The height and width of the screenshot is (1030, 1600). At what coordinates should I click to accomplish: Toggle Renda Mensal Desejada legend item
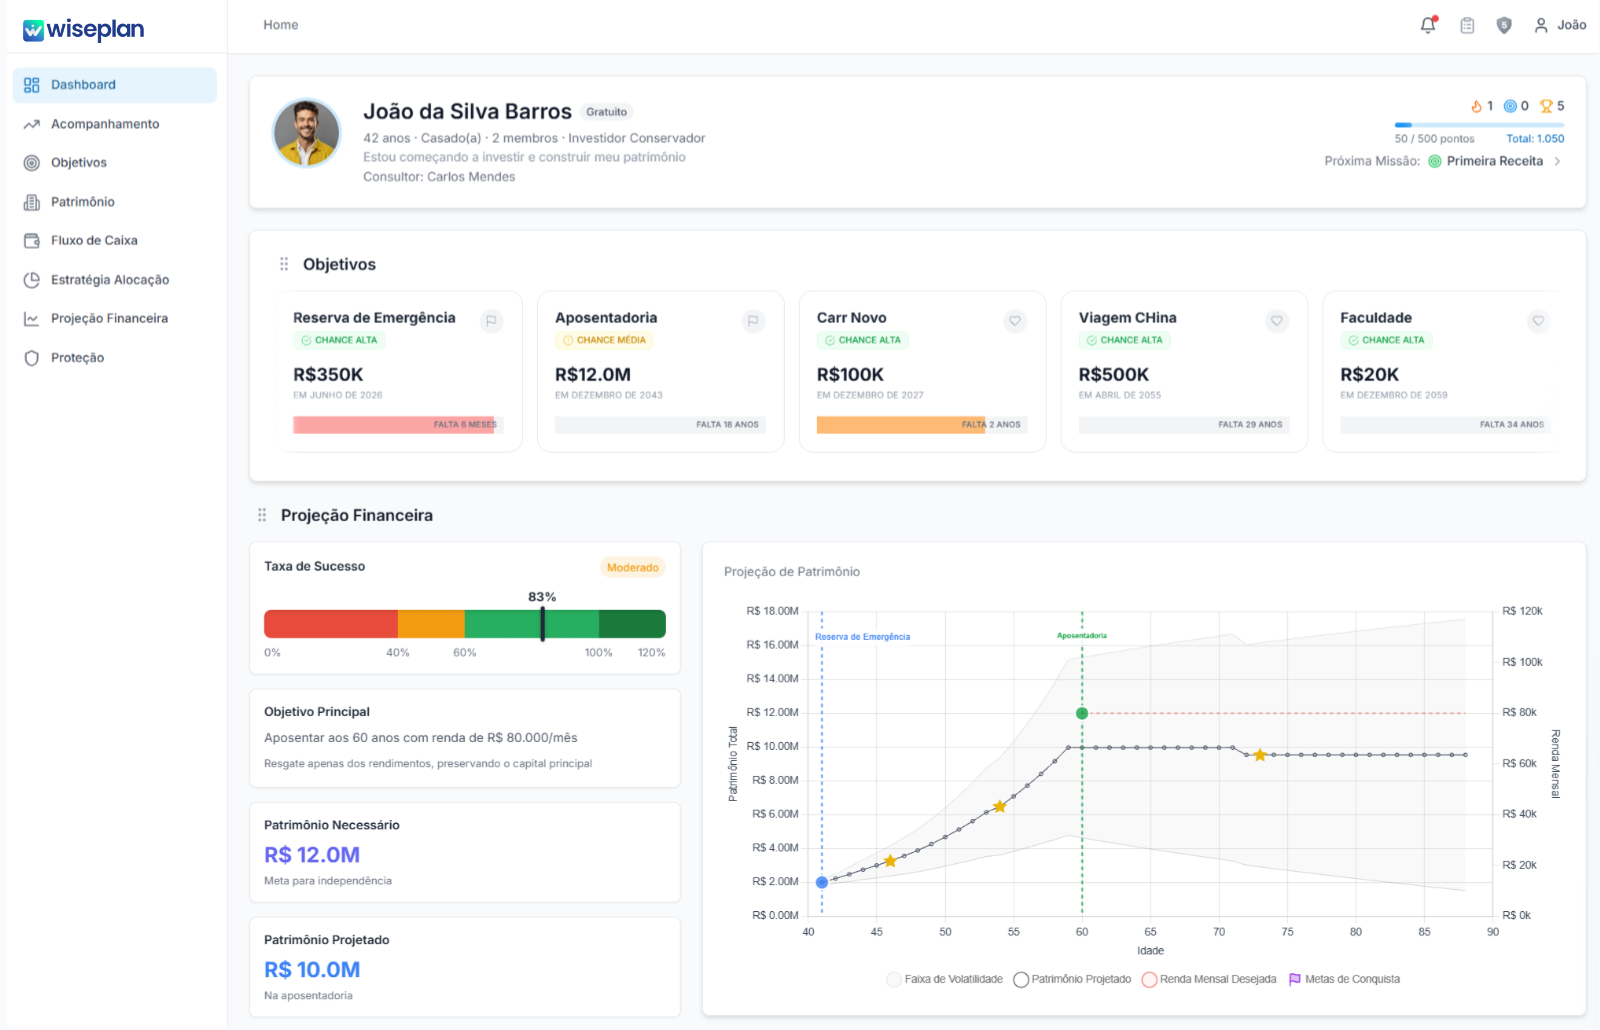coord(1209,980)
